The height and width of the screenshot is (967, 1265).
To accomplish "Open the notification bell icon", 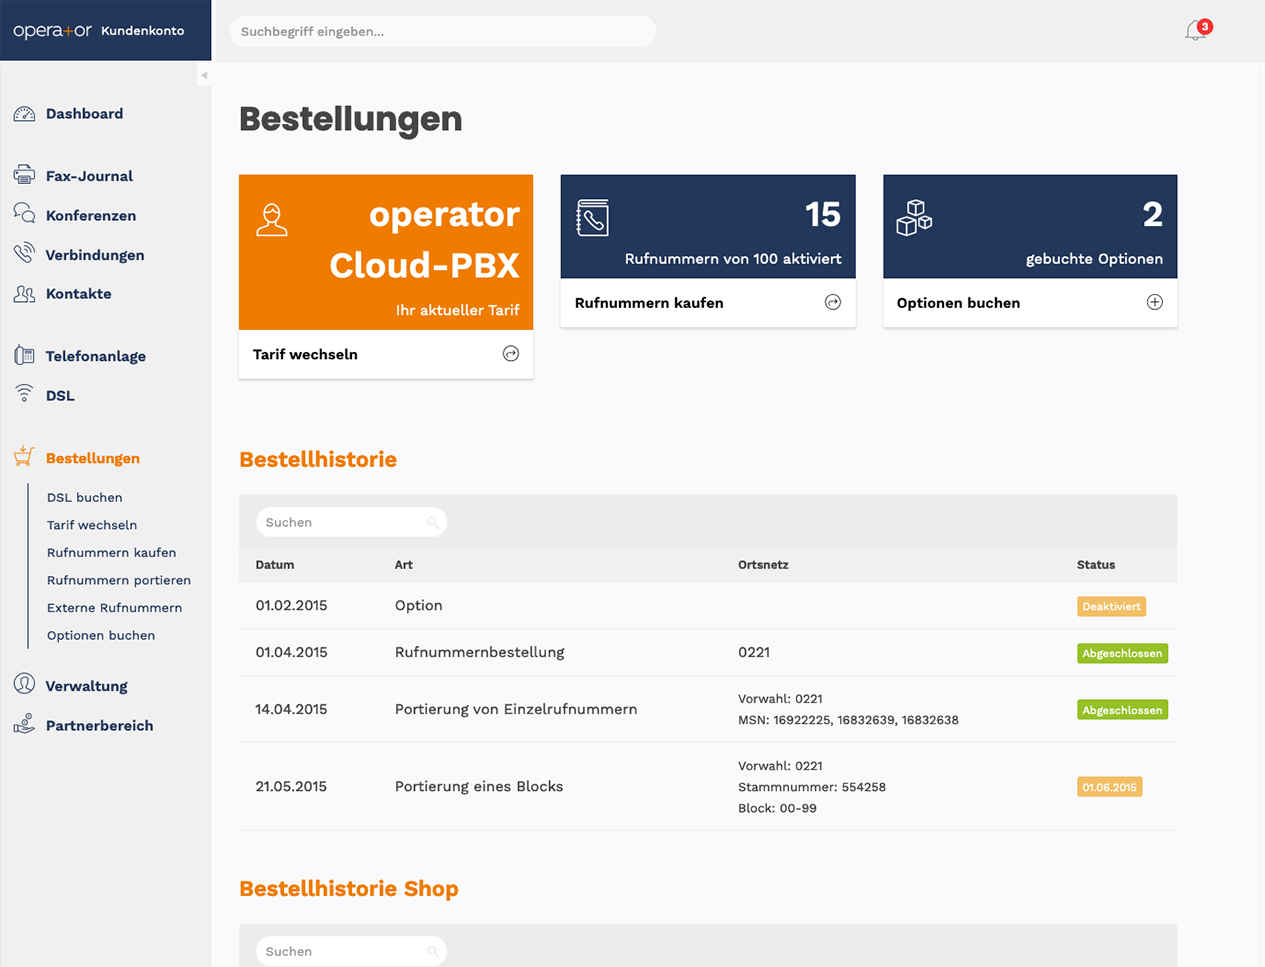I will pyautogui.click(x=1195, y=31).
